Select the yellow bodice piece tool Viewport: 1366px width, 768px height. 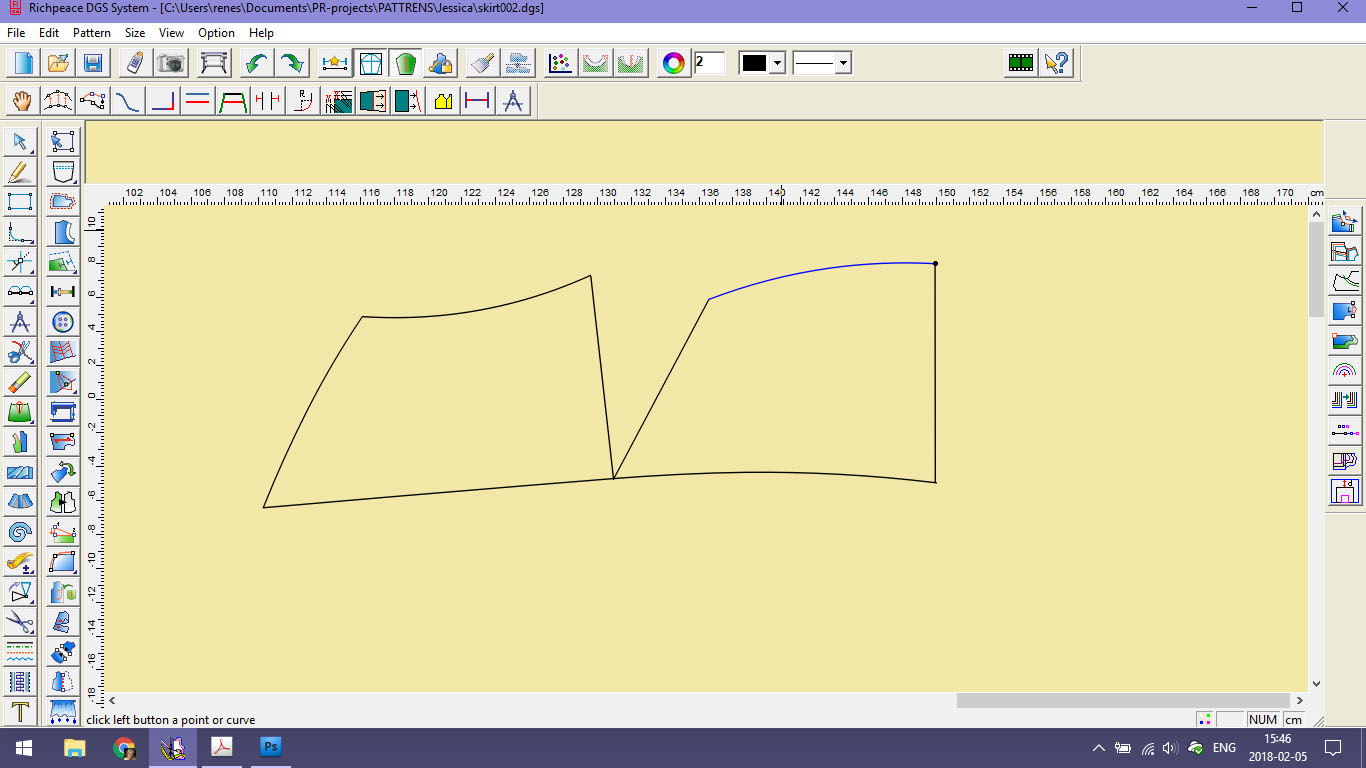(x=443, y=101)
